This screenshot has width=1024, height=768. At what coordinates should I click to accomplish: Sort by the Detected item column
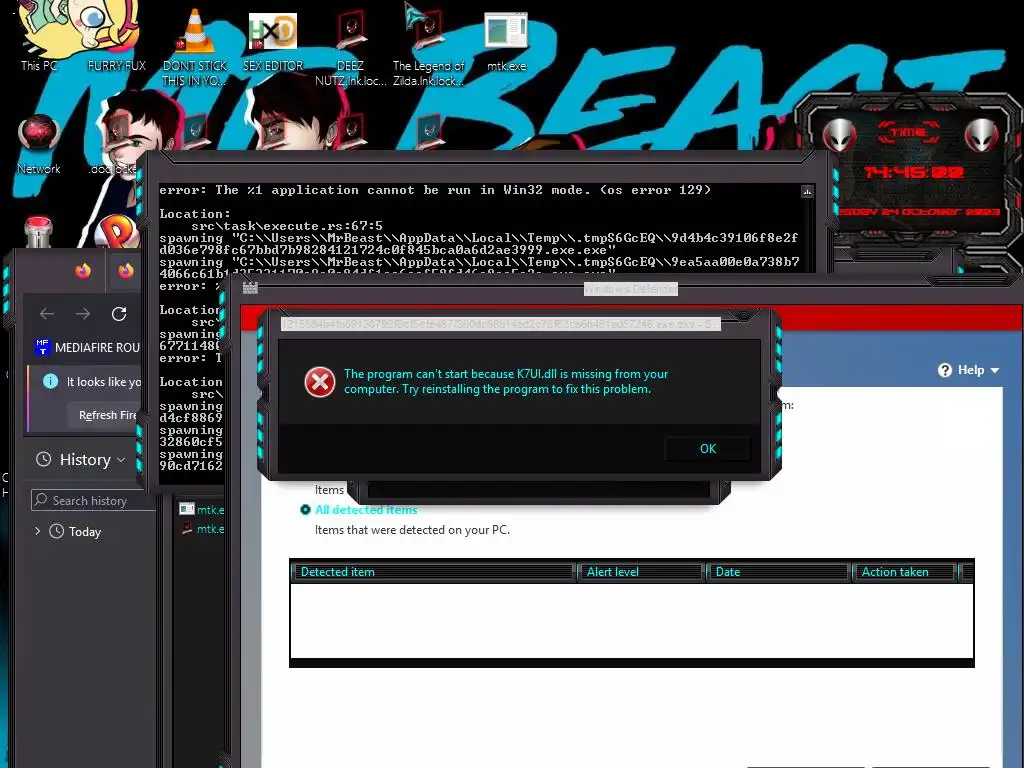pyautogui.click(x=433, y=572)
